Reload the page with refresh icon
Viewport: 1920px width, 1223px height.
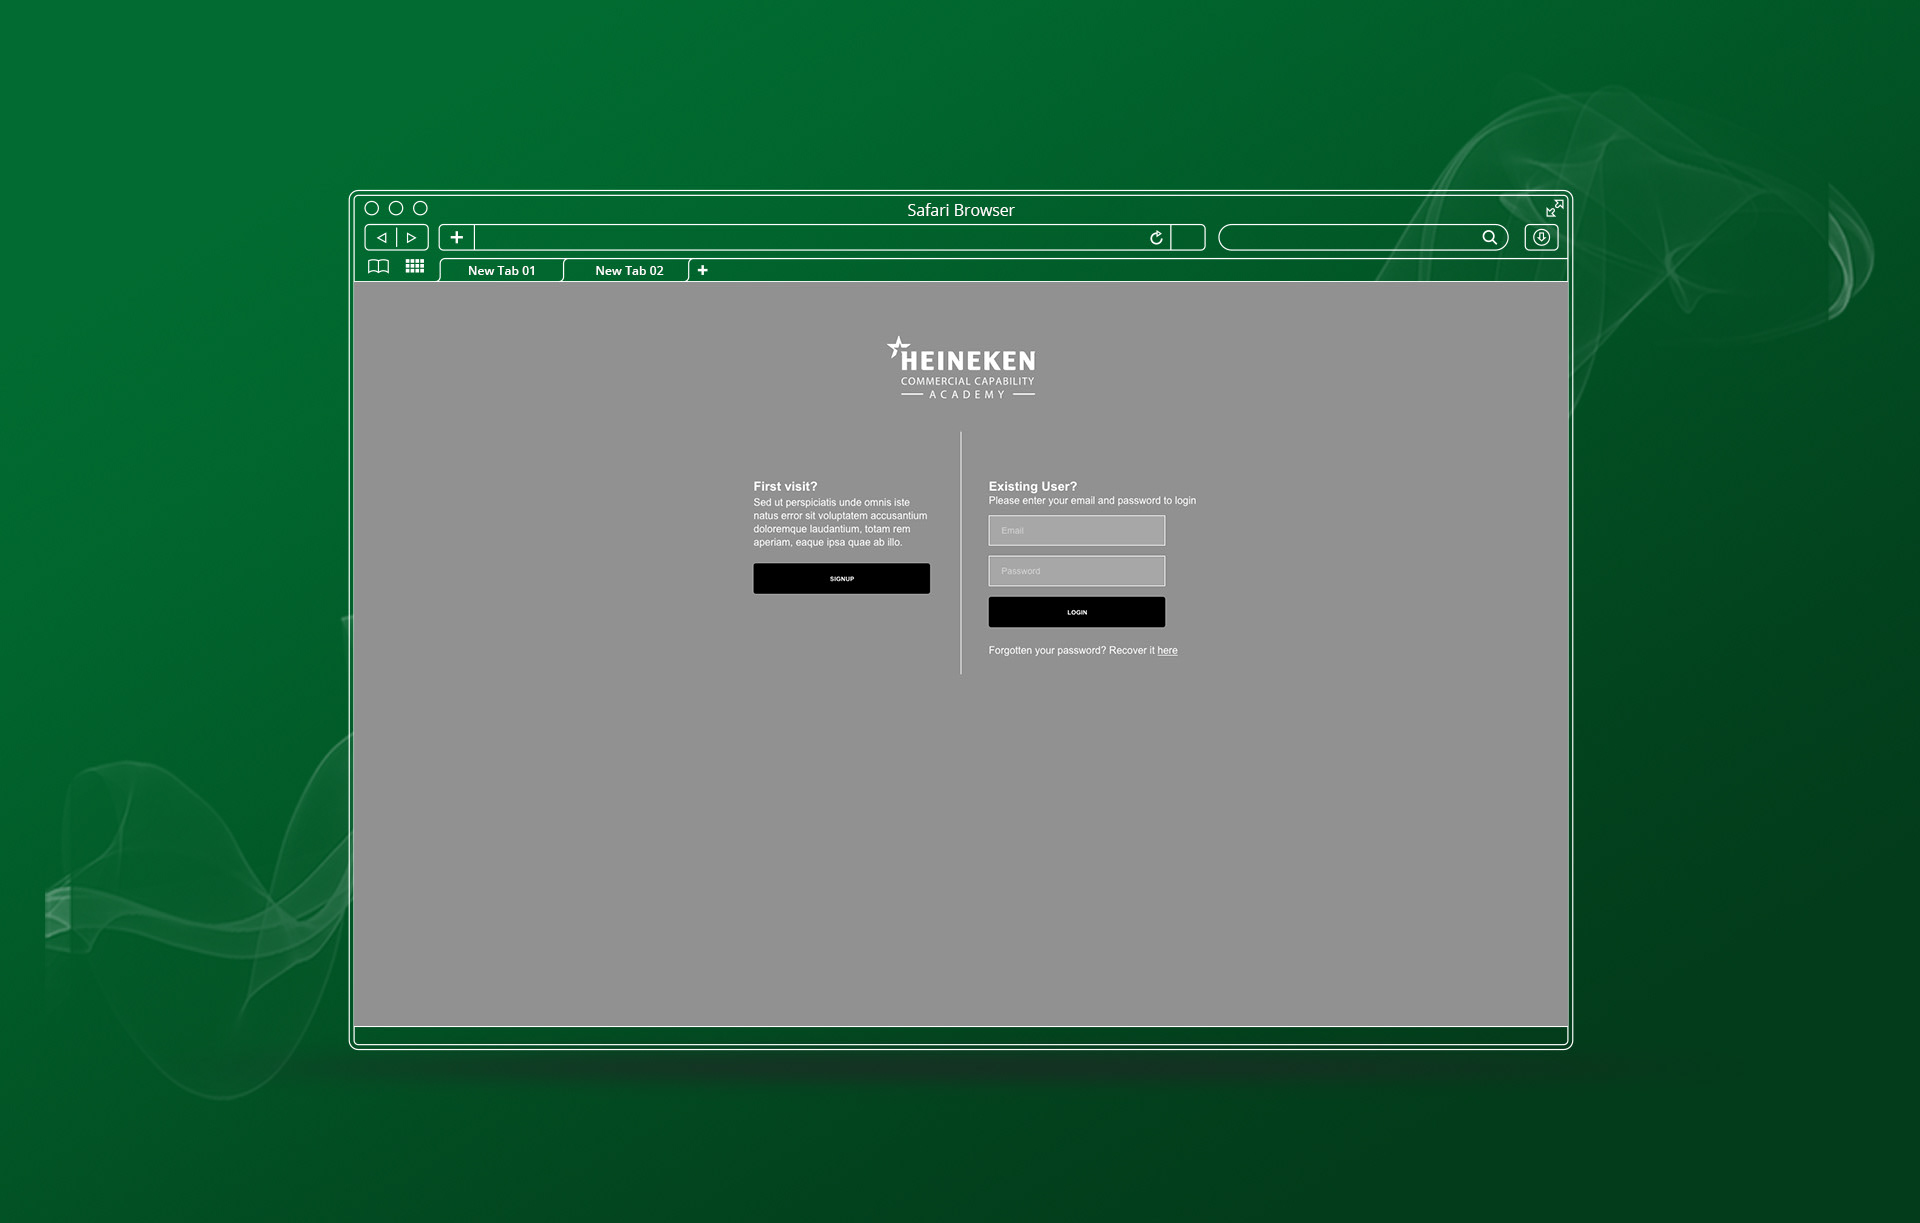1156,238
